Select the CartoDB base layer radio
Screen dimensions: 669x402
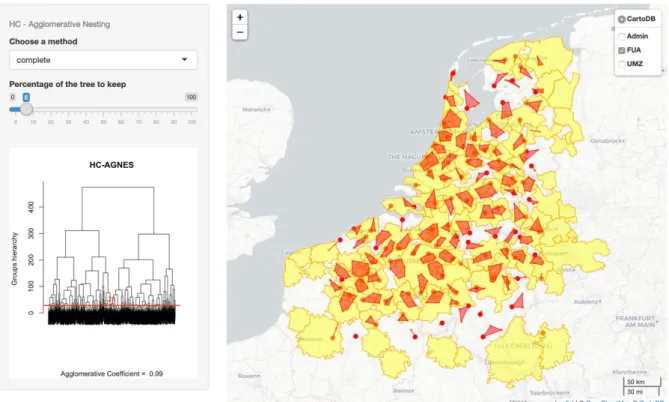pyautogui.click(x=622, y=19)
